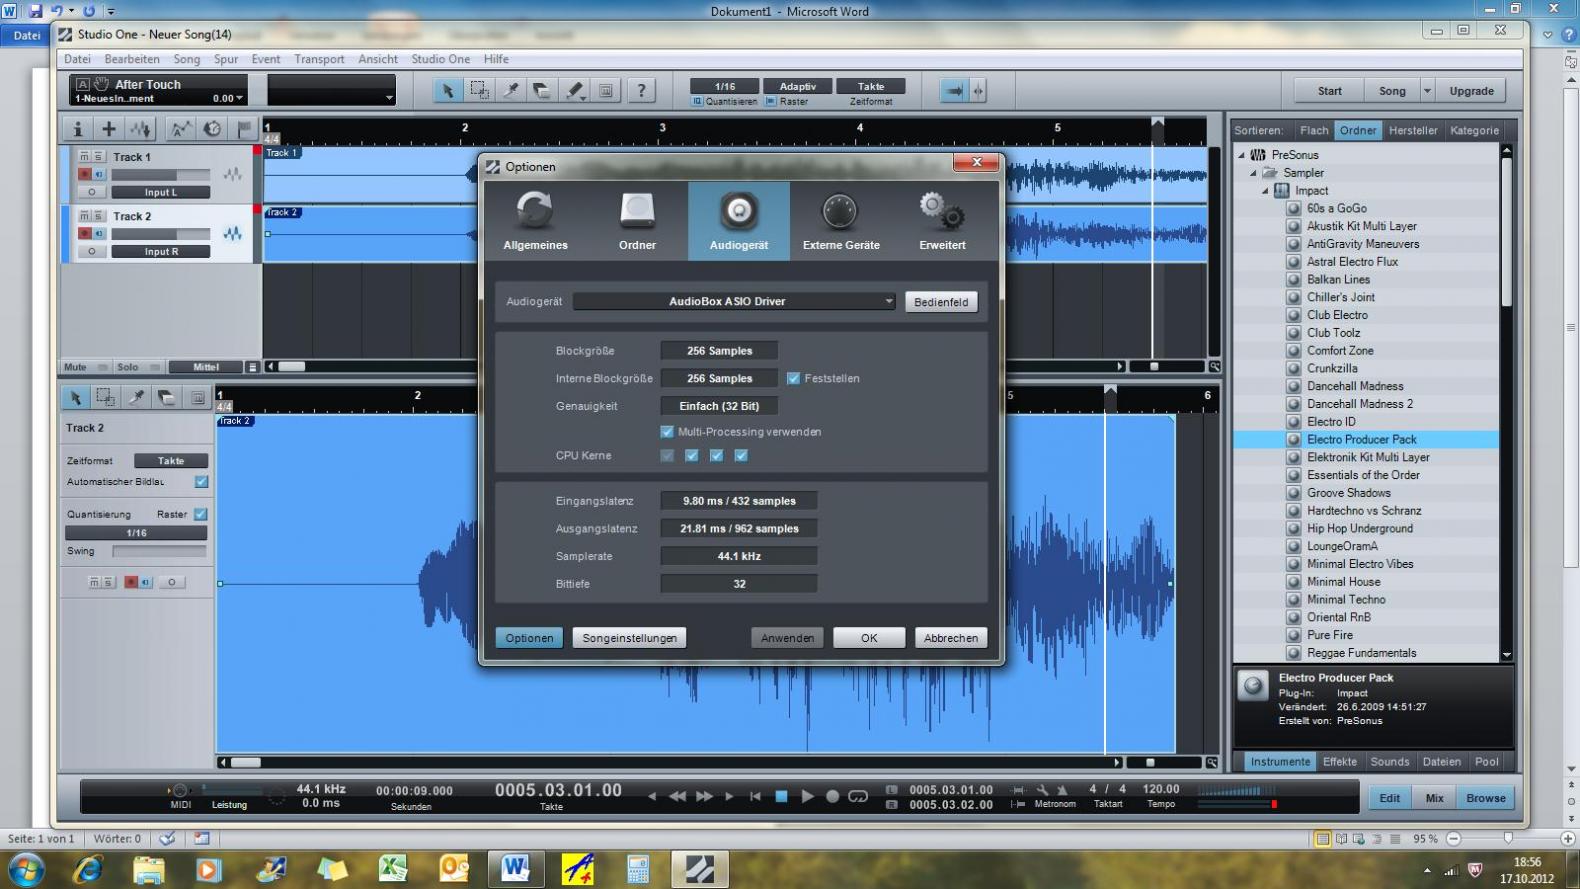Open Internet Explorer from the taskbar
Viewport: 1580px width, 889px height.
click(x=88, y=868)
